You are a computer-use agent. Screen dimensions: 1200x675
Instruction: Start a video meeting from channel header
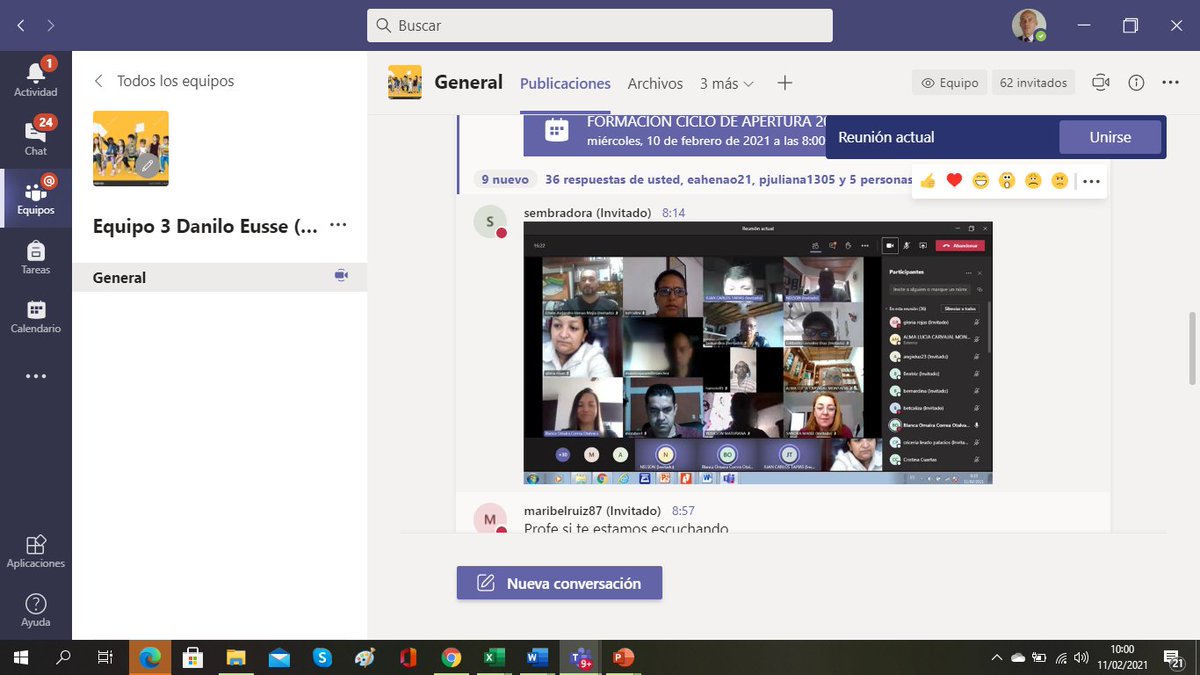[1101, 83]
